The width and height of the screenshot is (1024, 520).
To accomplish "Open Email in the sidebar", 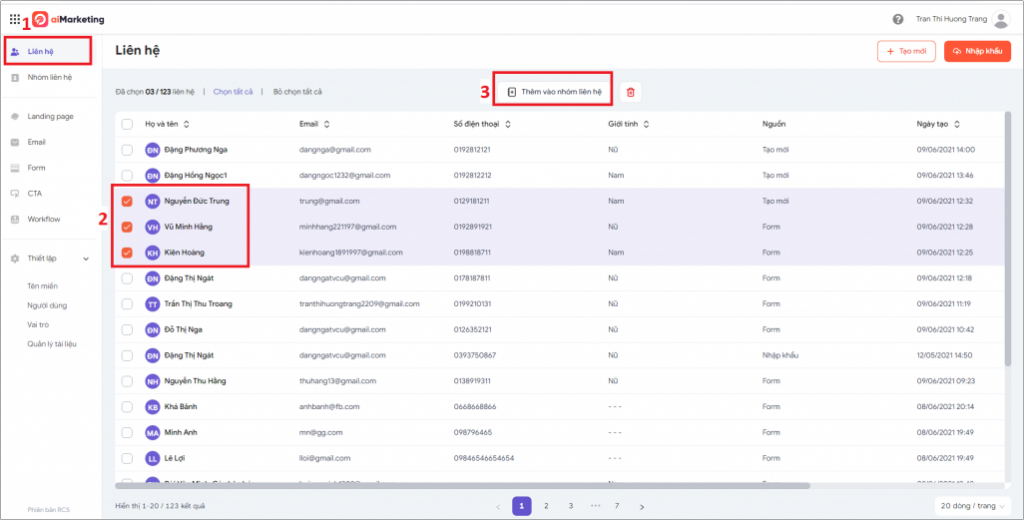I will click(x=37, y=142).
